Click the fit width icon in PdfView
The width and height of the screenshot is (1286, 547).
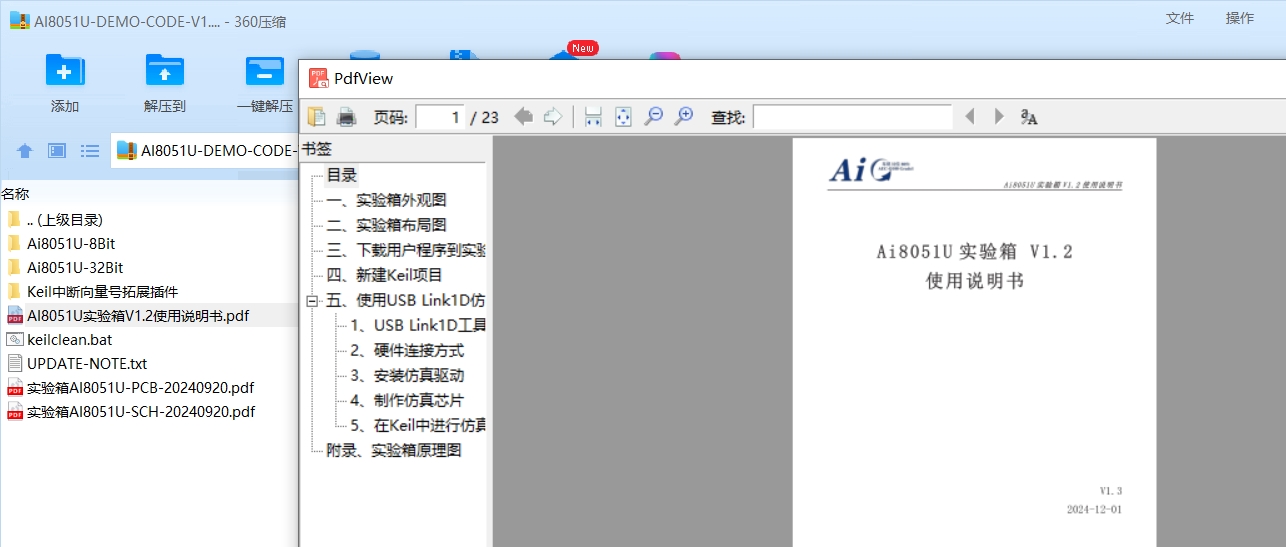point(593,117)
